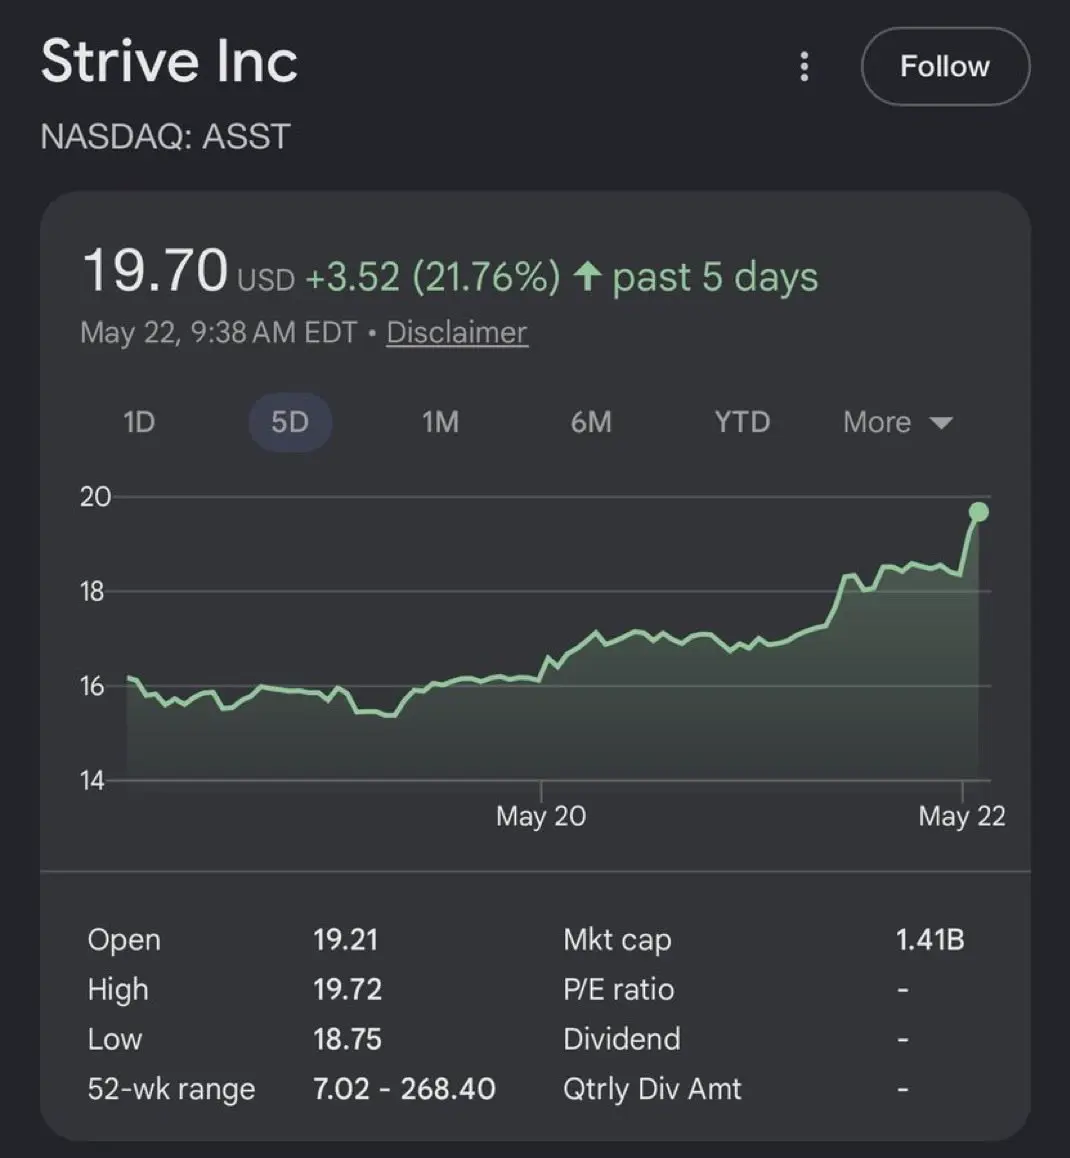Click the May 22, 9:38 AM EDT timestamp
This screenshot has width=1070, height=1158.
[219, 332]
